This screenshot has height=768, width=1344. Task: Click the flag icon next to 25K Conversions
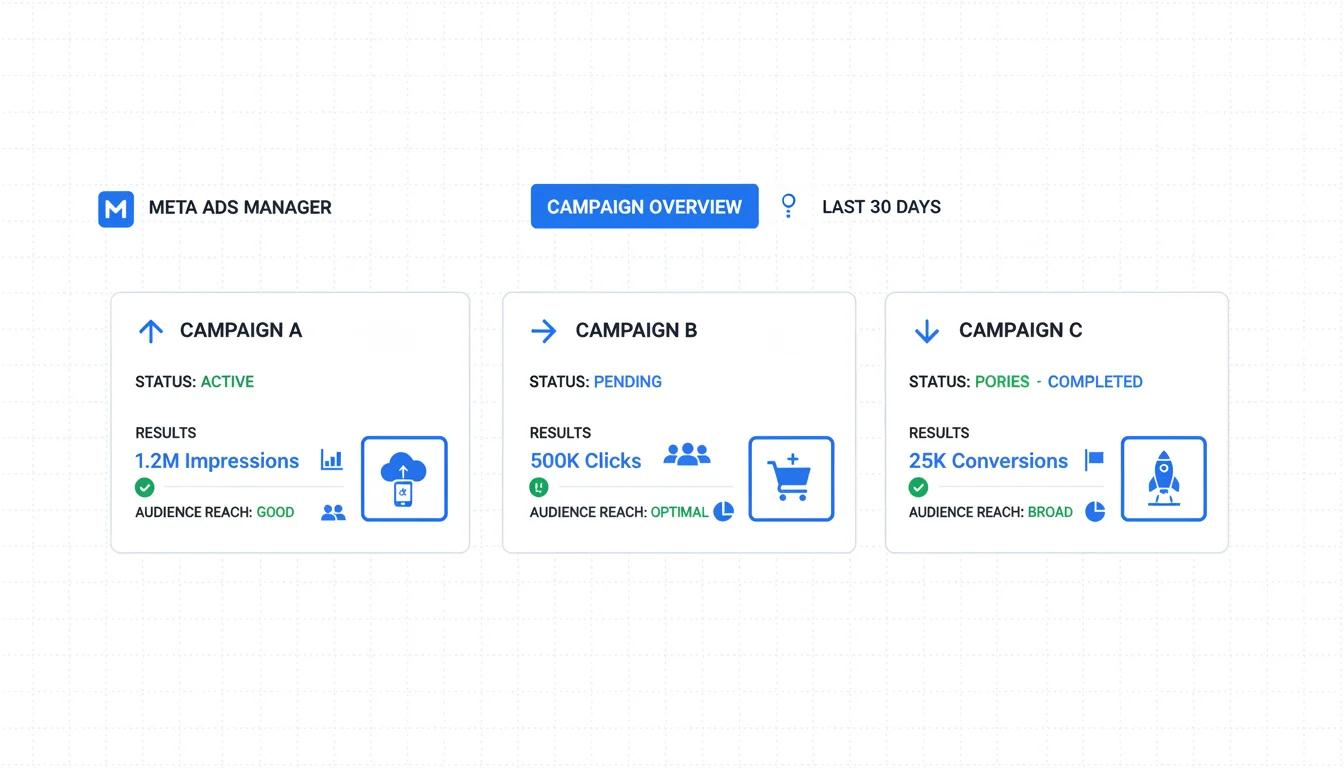point(1095,460)
